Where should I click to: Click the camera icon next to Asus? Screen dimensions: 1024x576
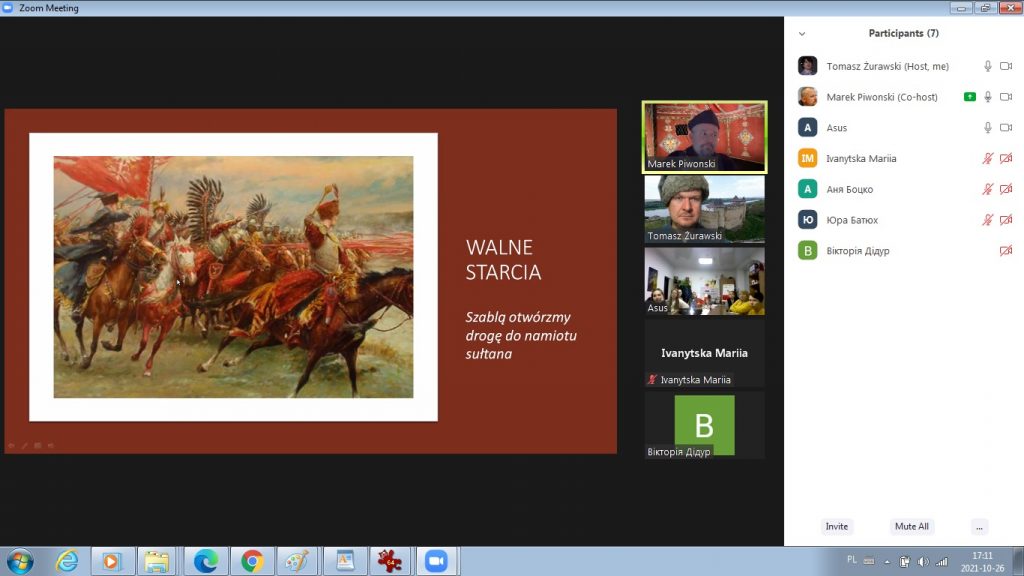(1006, 128)
